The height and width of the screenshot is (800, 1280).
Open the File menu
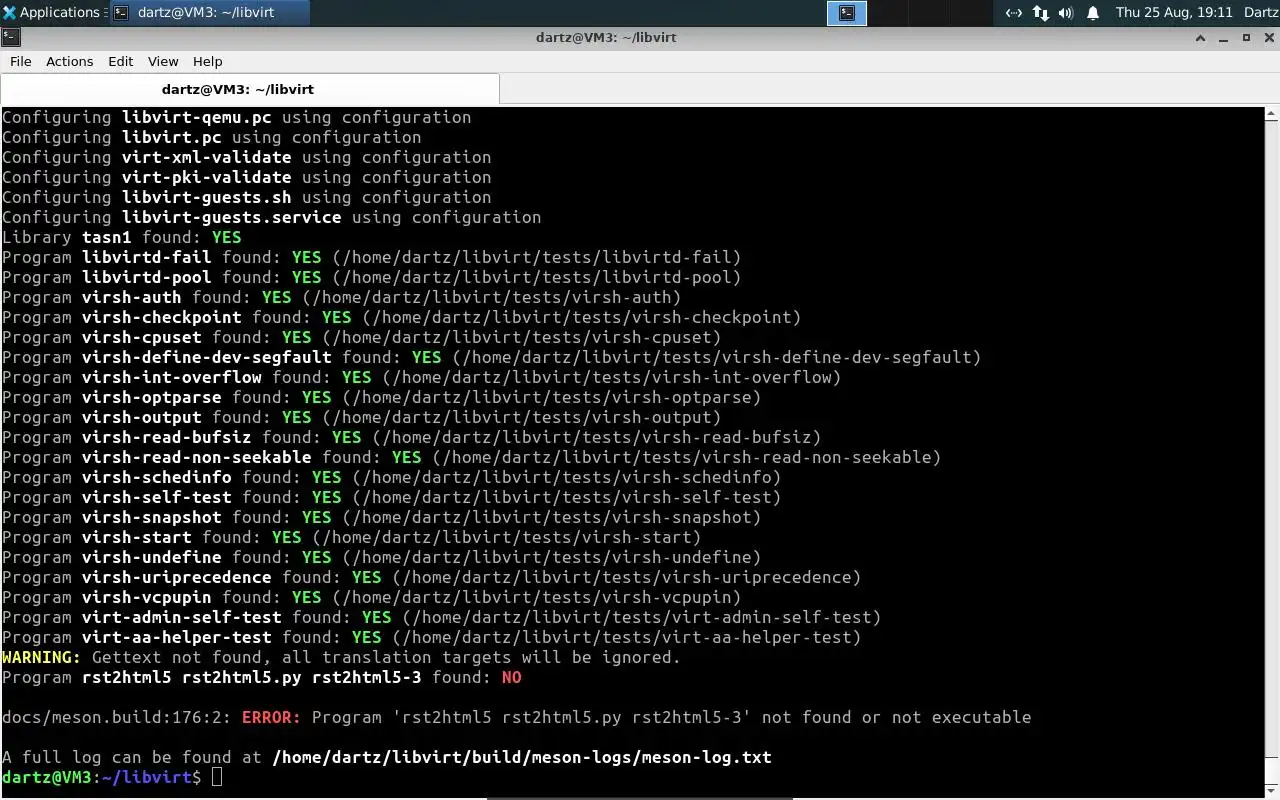[21, 61]
